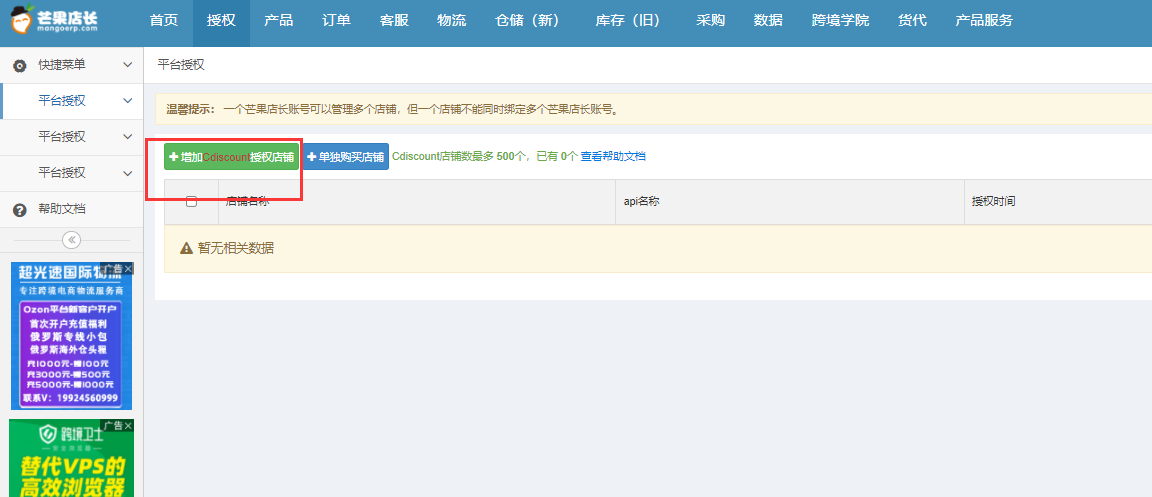Click the api名称 column header
The image size is (1152, 497).
click(x=641, y=201)
